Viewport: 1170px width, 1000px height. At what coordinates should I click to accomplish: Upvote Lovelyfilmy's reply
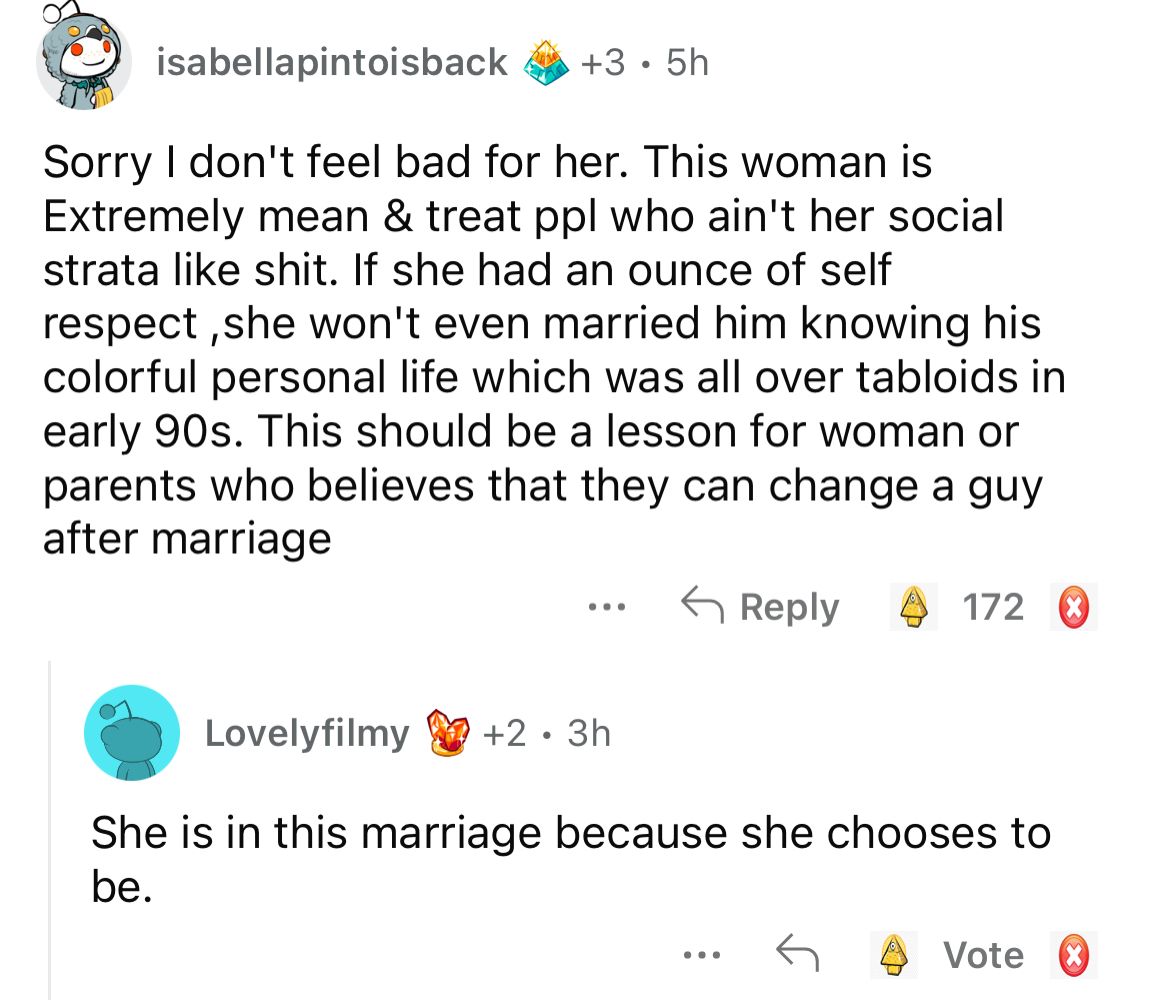893,955
